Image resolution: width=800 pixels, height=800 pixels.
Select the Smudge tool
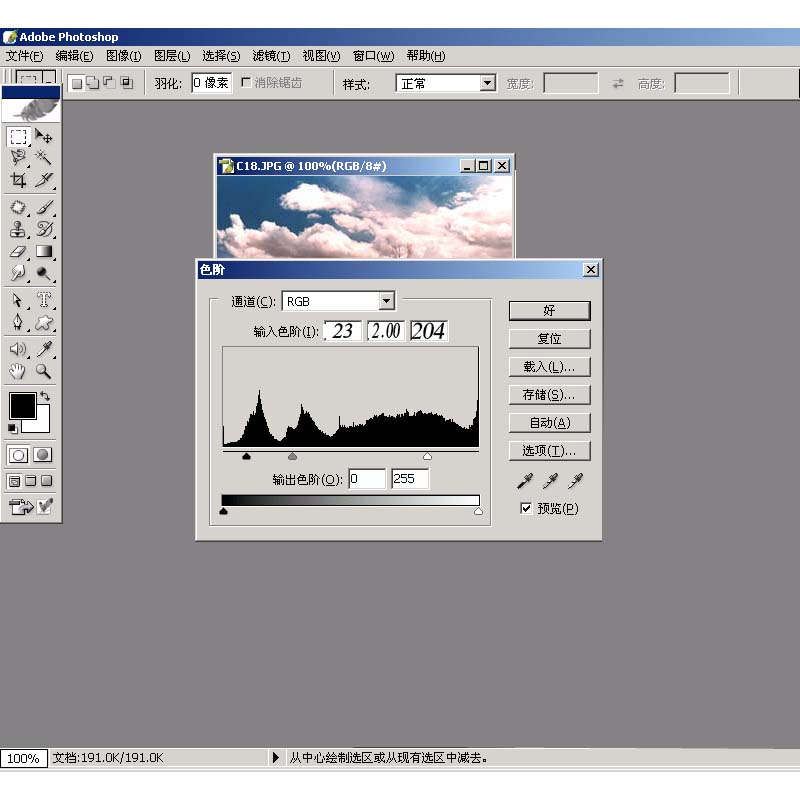(18, 273)
